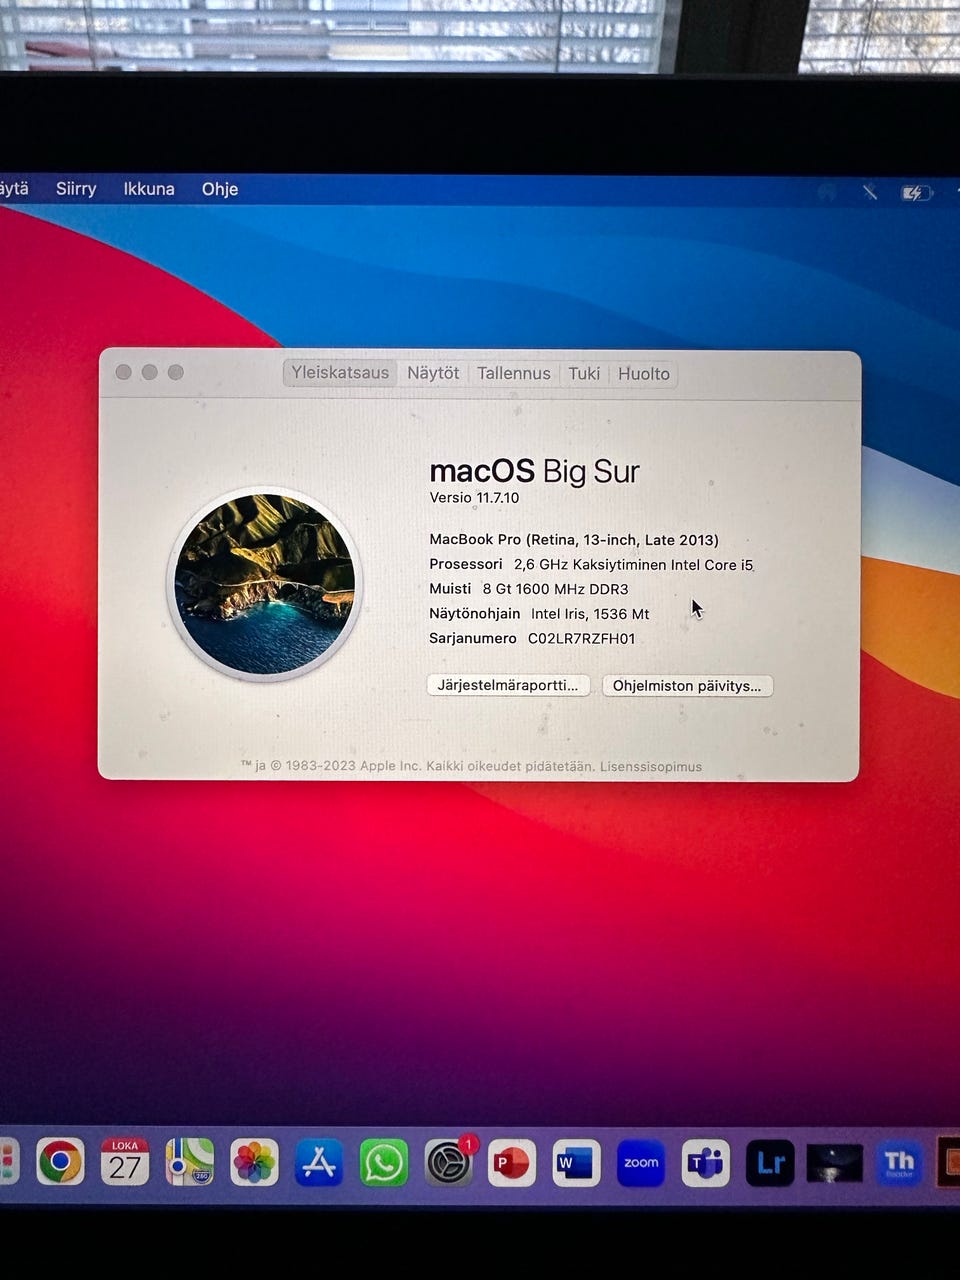Click serial number C02LR7RZFH01
The width and height of the screenshot is (960, 1280).
(x=582, y=639)
